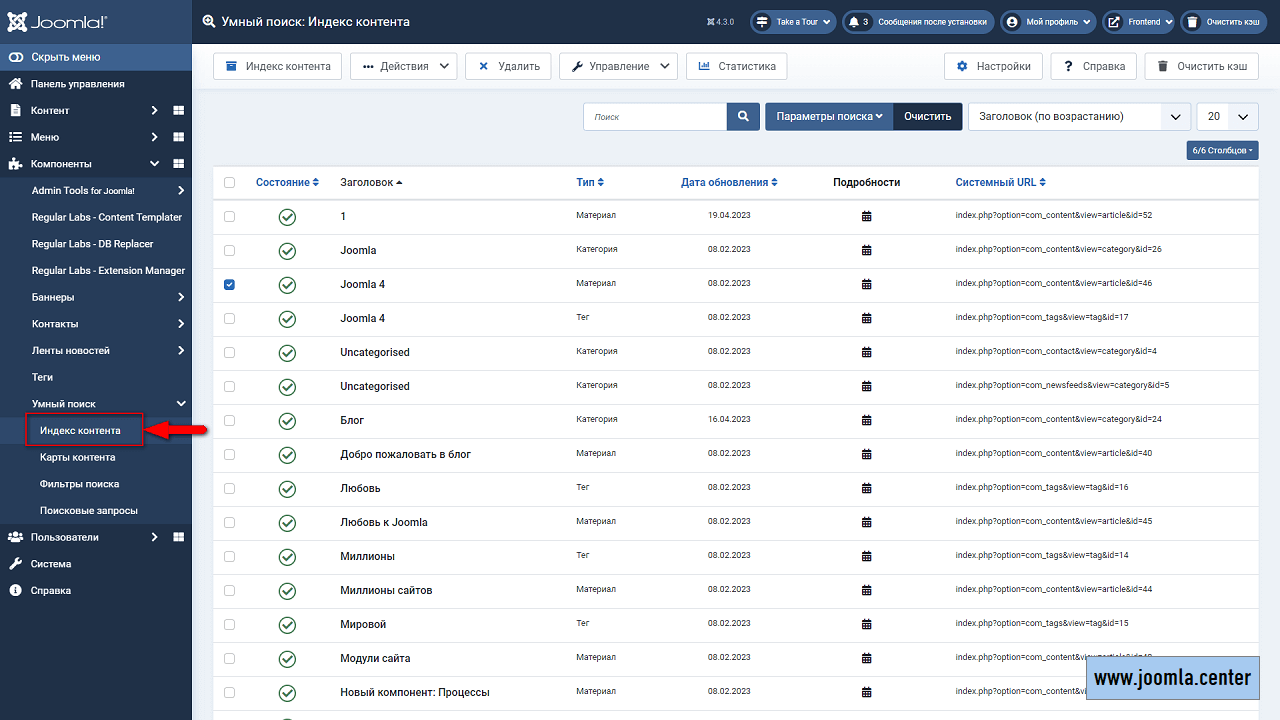Open calendar details icon for Joomla category row

tap(866, 250)
